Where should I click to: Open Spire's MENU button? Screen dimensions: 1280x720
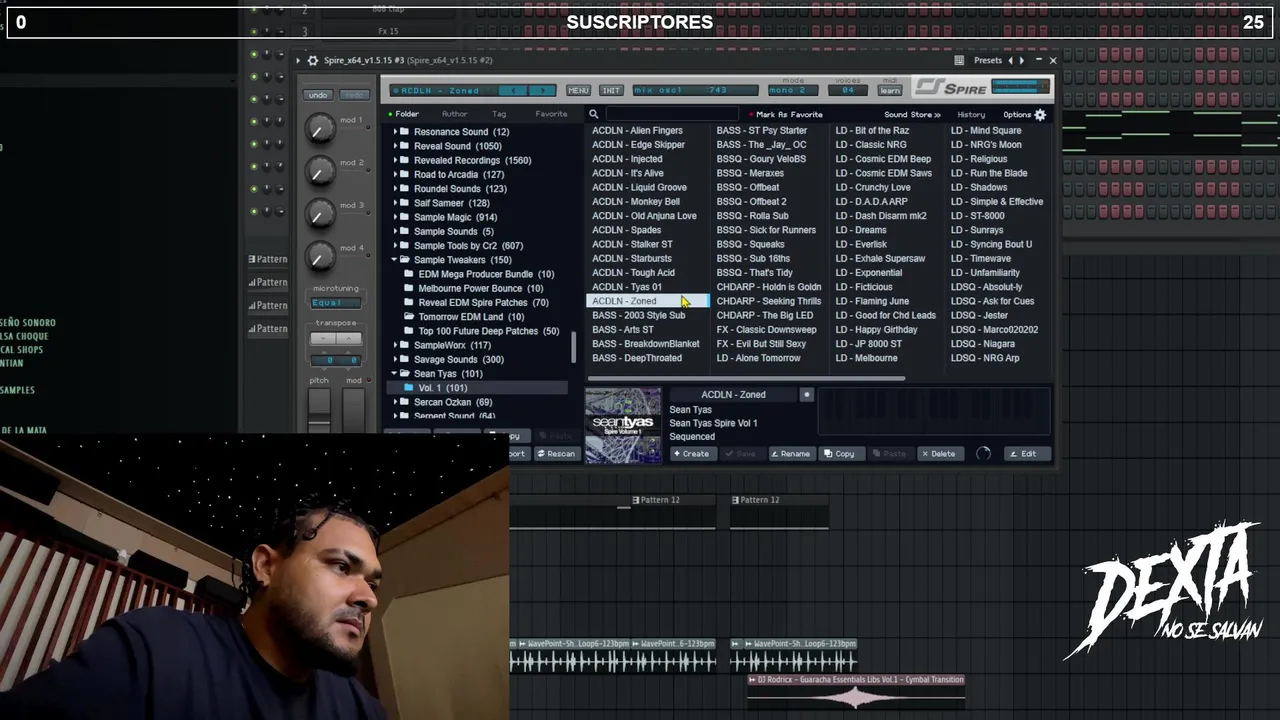pos(578,91)
